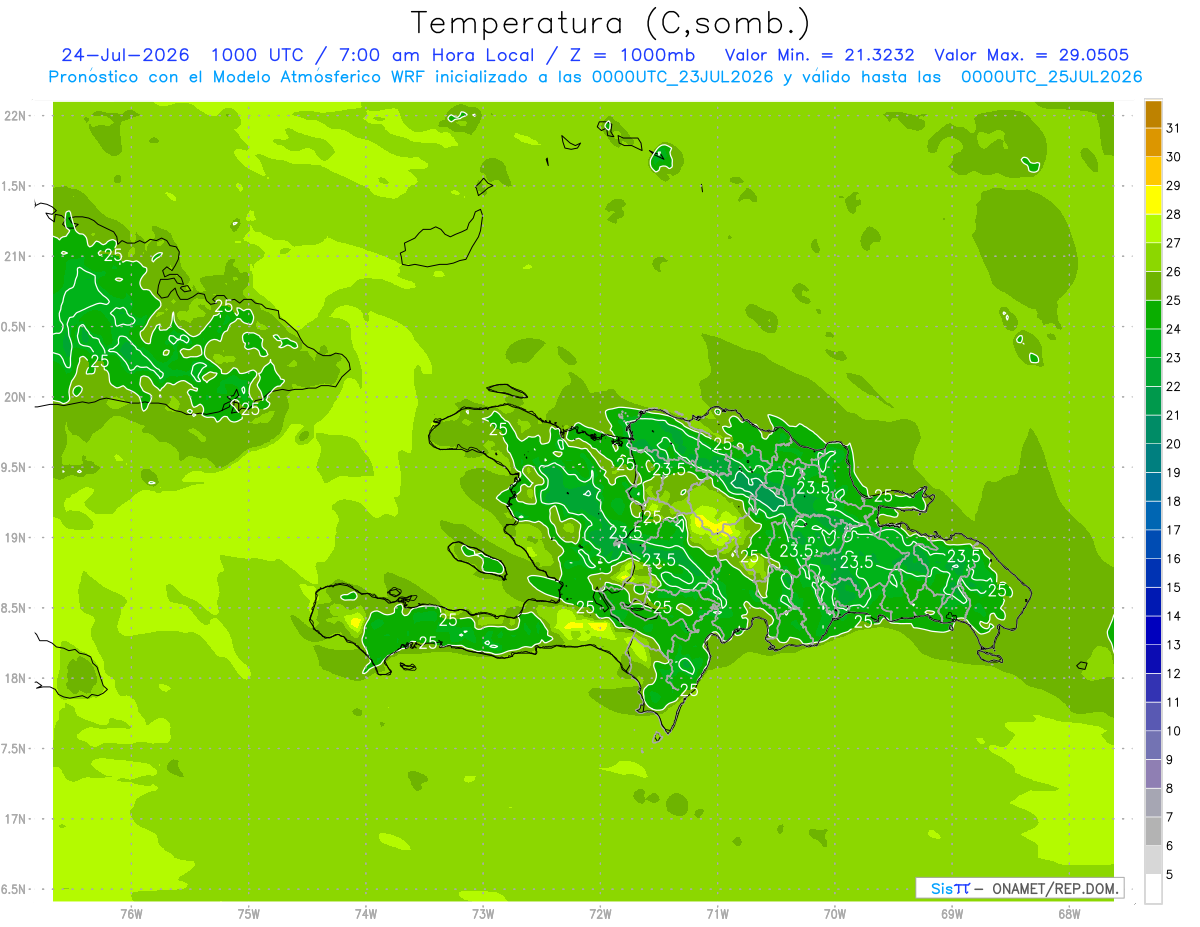Viewport: 1200px width, 927px height.
Task: Click the Valor Max. = 29.0505 text
Action: tap(1031, 55)
